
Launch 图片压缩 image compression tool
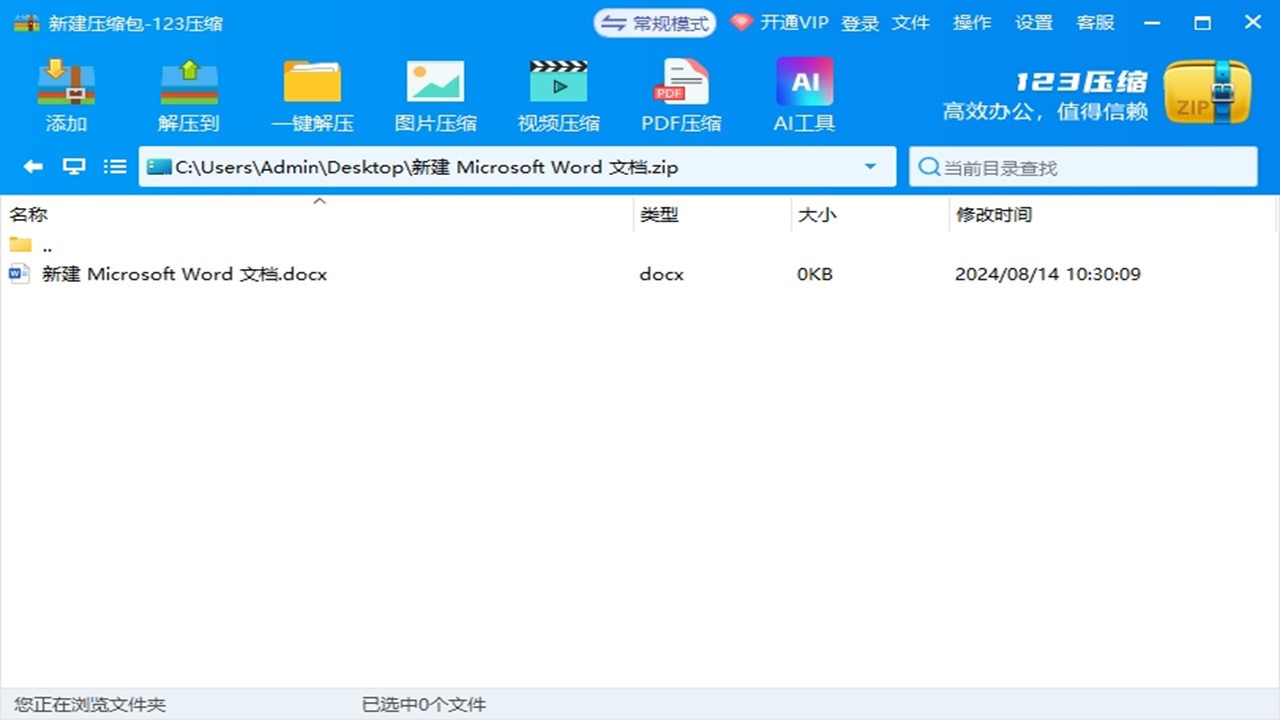pos(435,95)
